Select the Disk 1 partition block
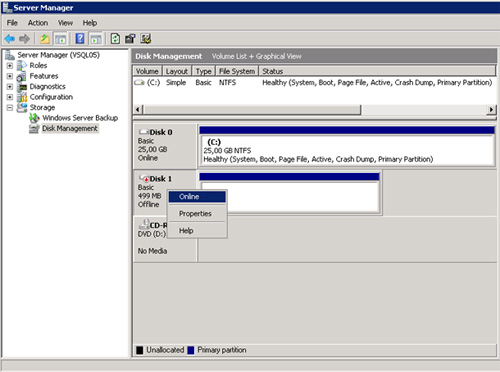The width and height of the screenshot is (500, 372). (x=289, y=193)
